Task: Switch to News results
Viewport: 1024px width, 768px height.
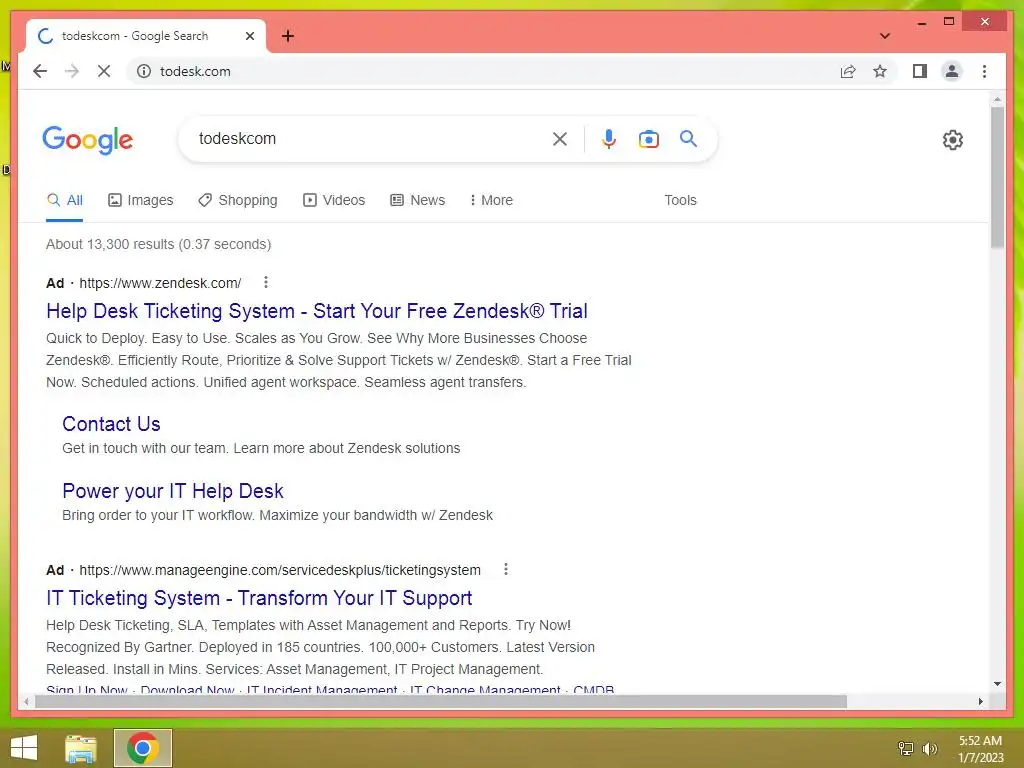Action: pos(417,200)
